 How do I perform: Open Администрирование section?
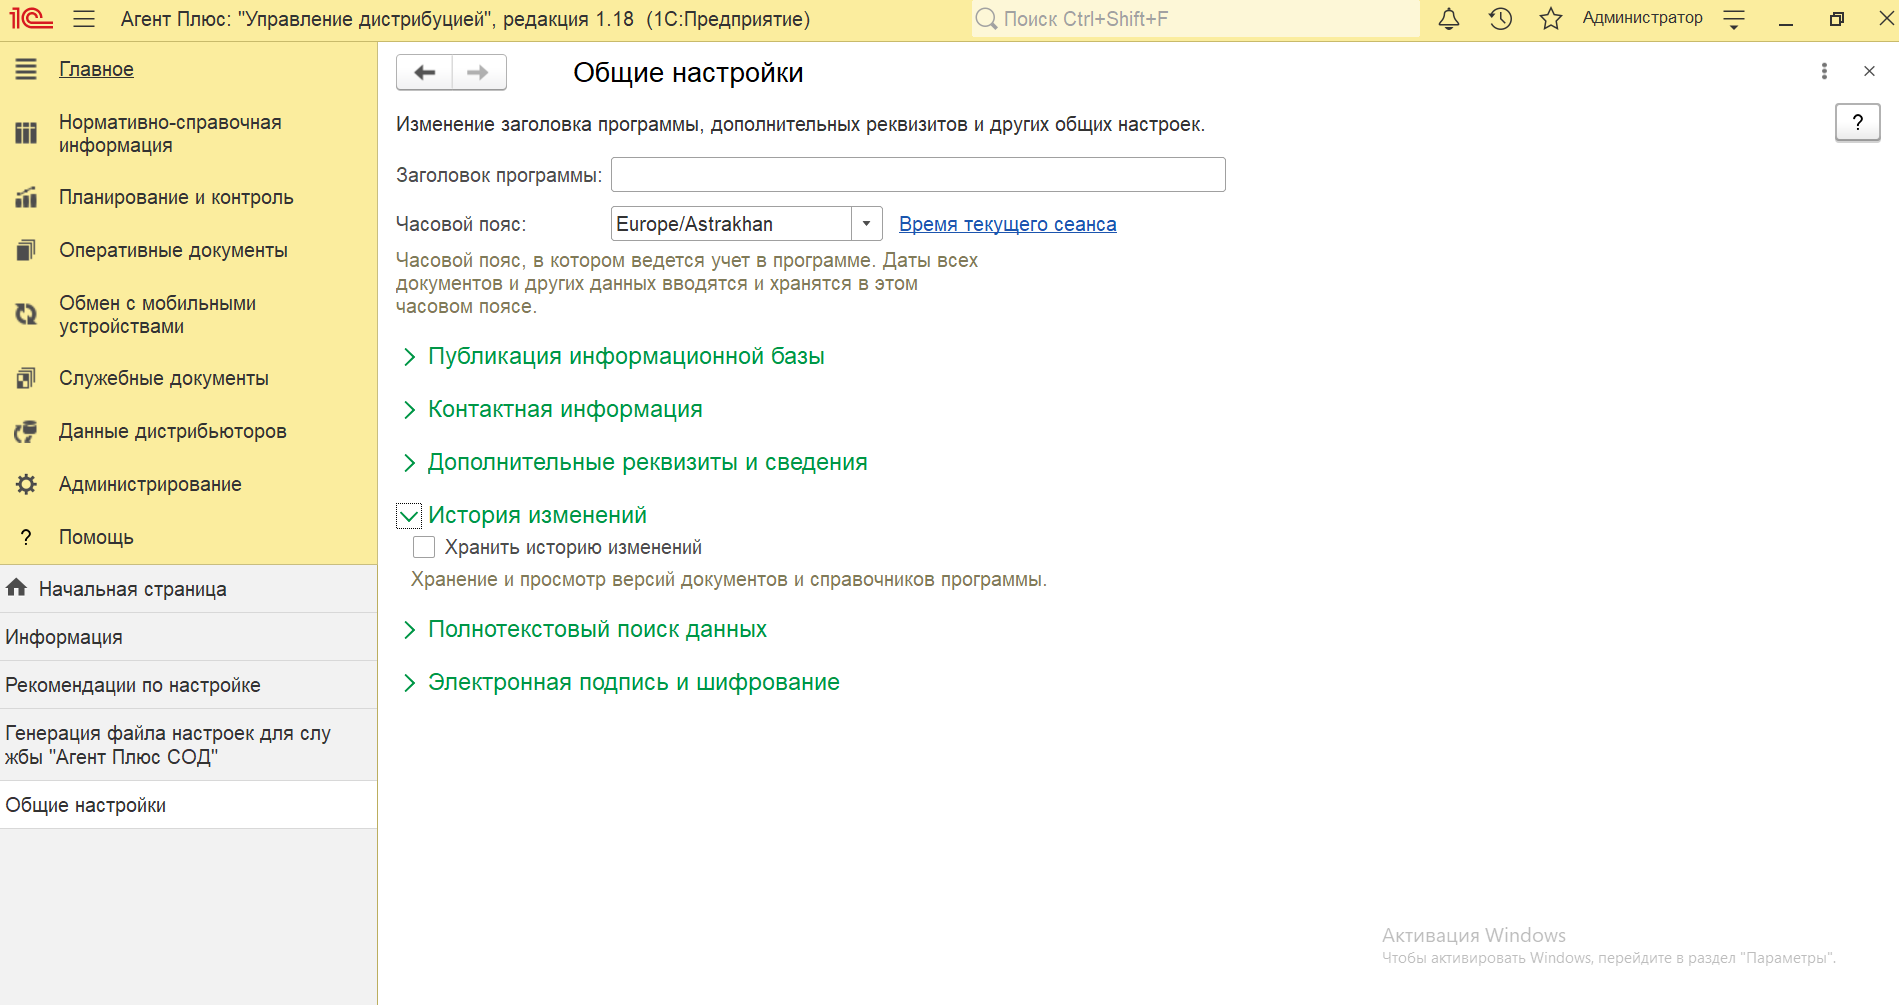tap(150, 484)
